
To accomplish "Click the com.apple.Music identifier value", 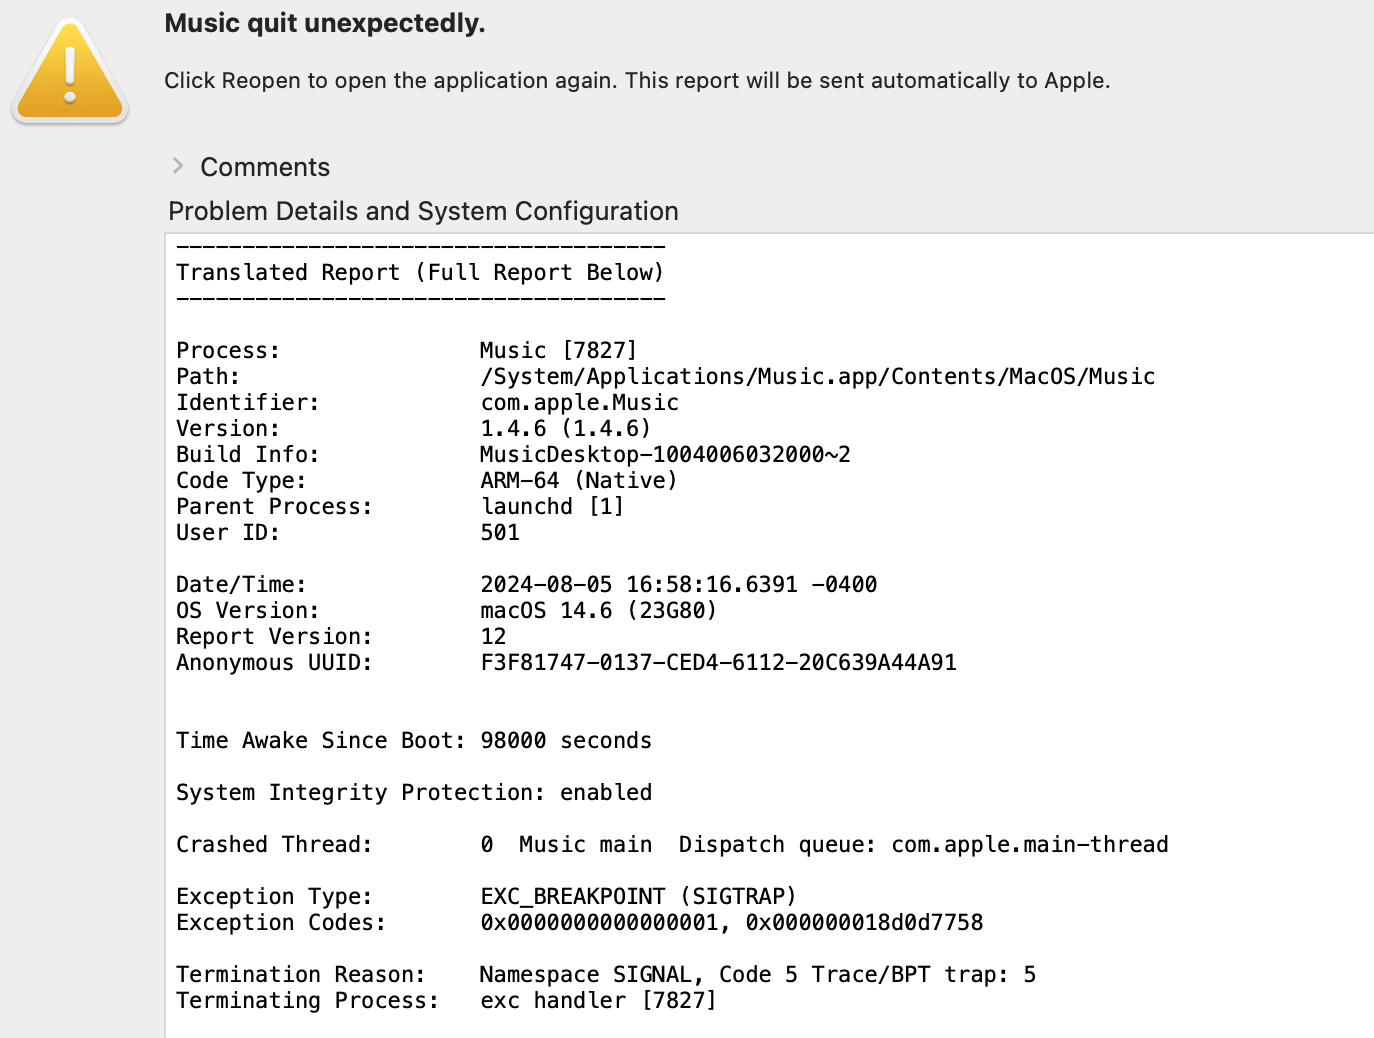I will (579, 402).
